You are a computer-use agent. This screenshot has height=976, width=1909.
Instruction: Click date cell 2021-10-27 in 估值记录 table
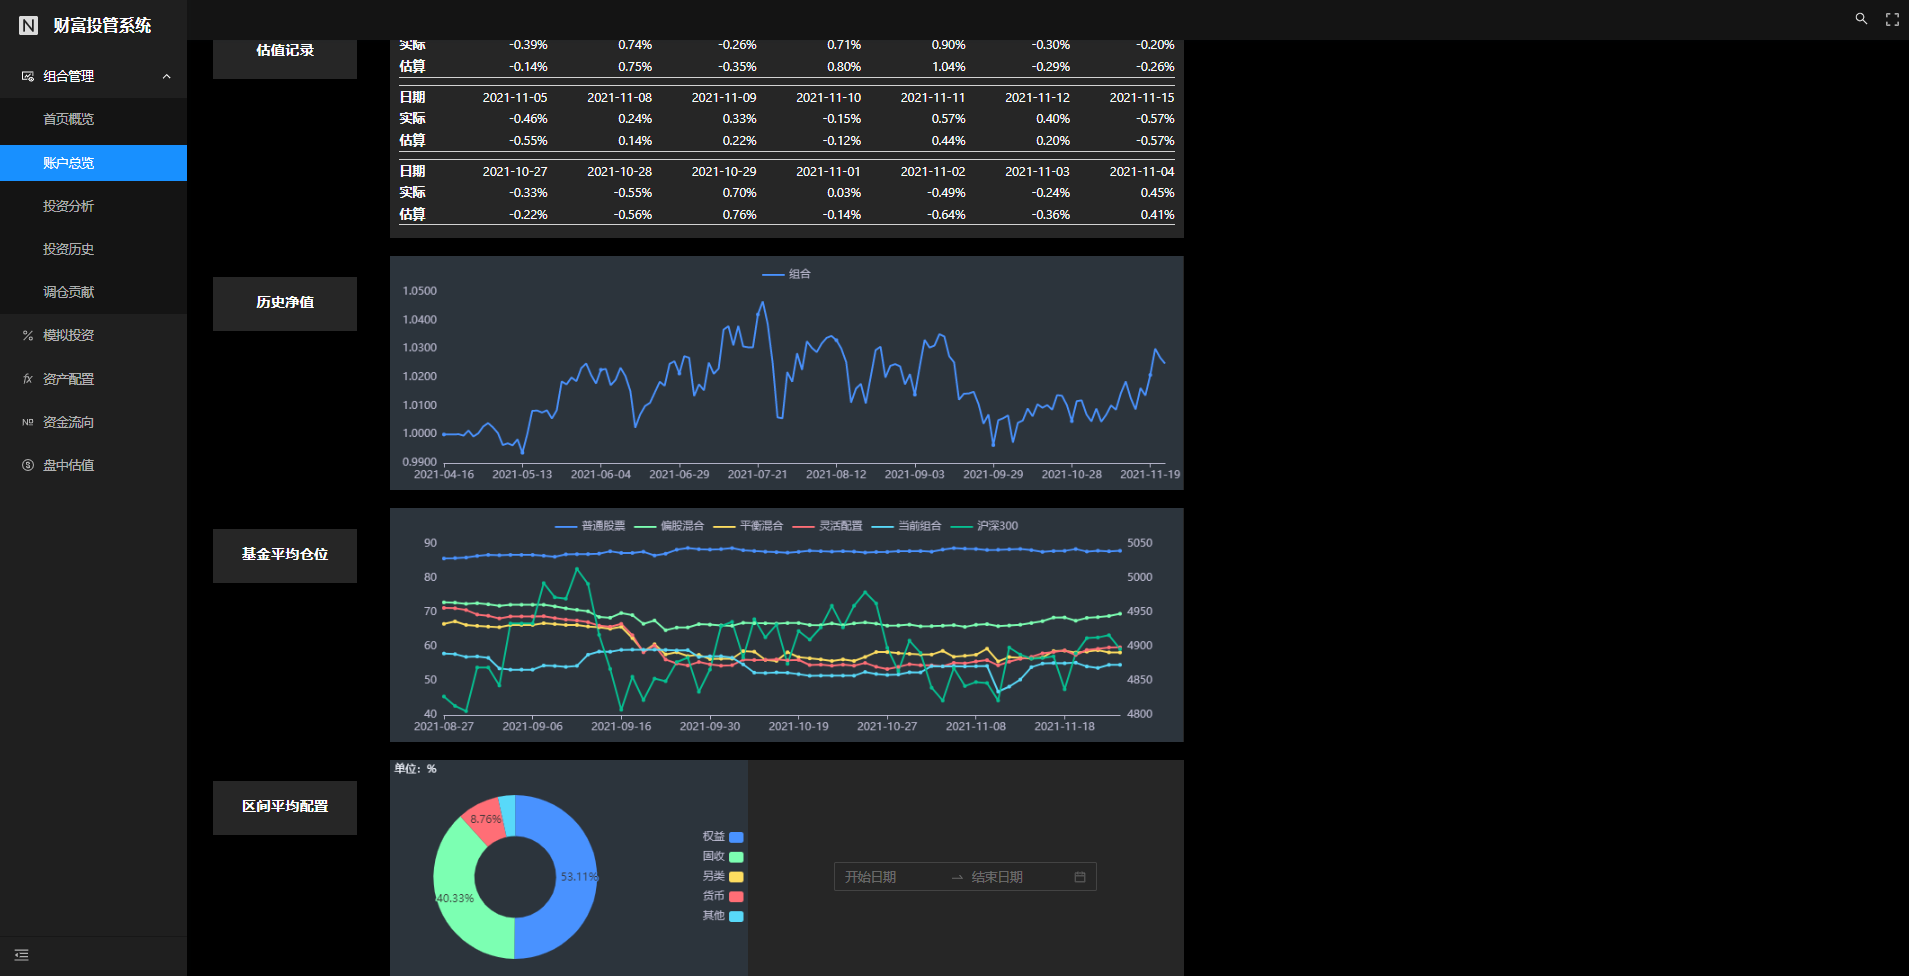pos(515,172)
